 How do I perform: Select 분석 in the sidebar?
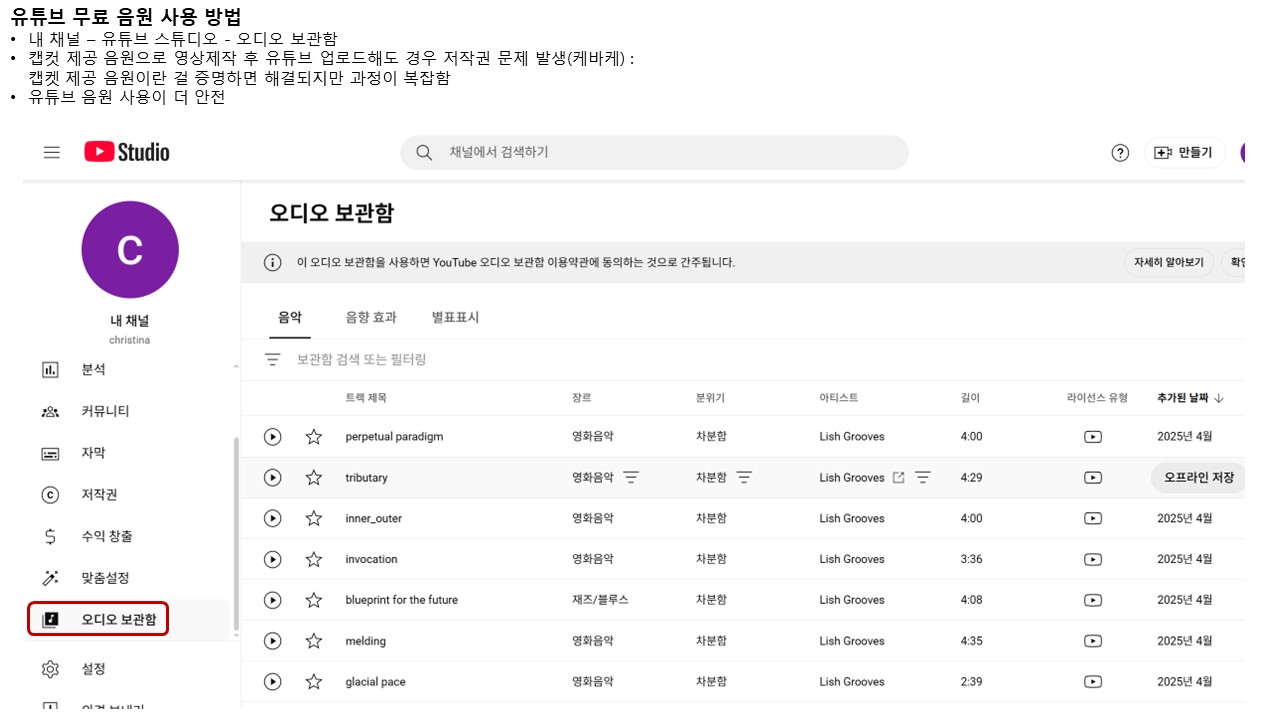tap(92, 369)
